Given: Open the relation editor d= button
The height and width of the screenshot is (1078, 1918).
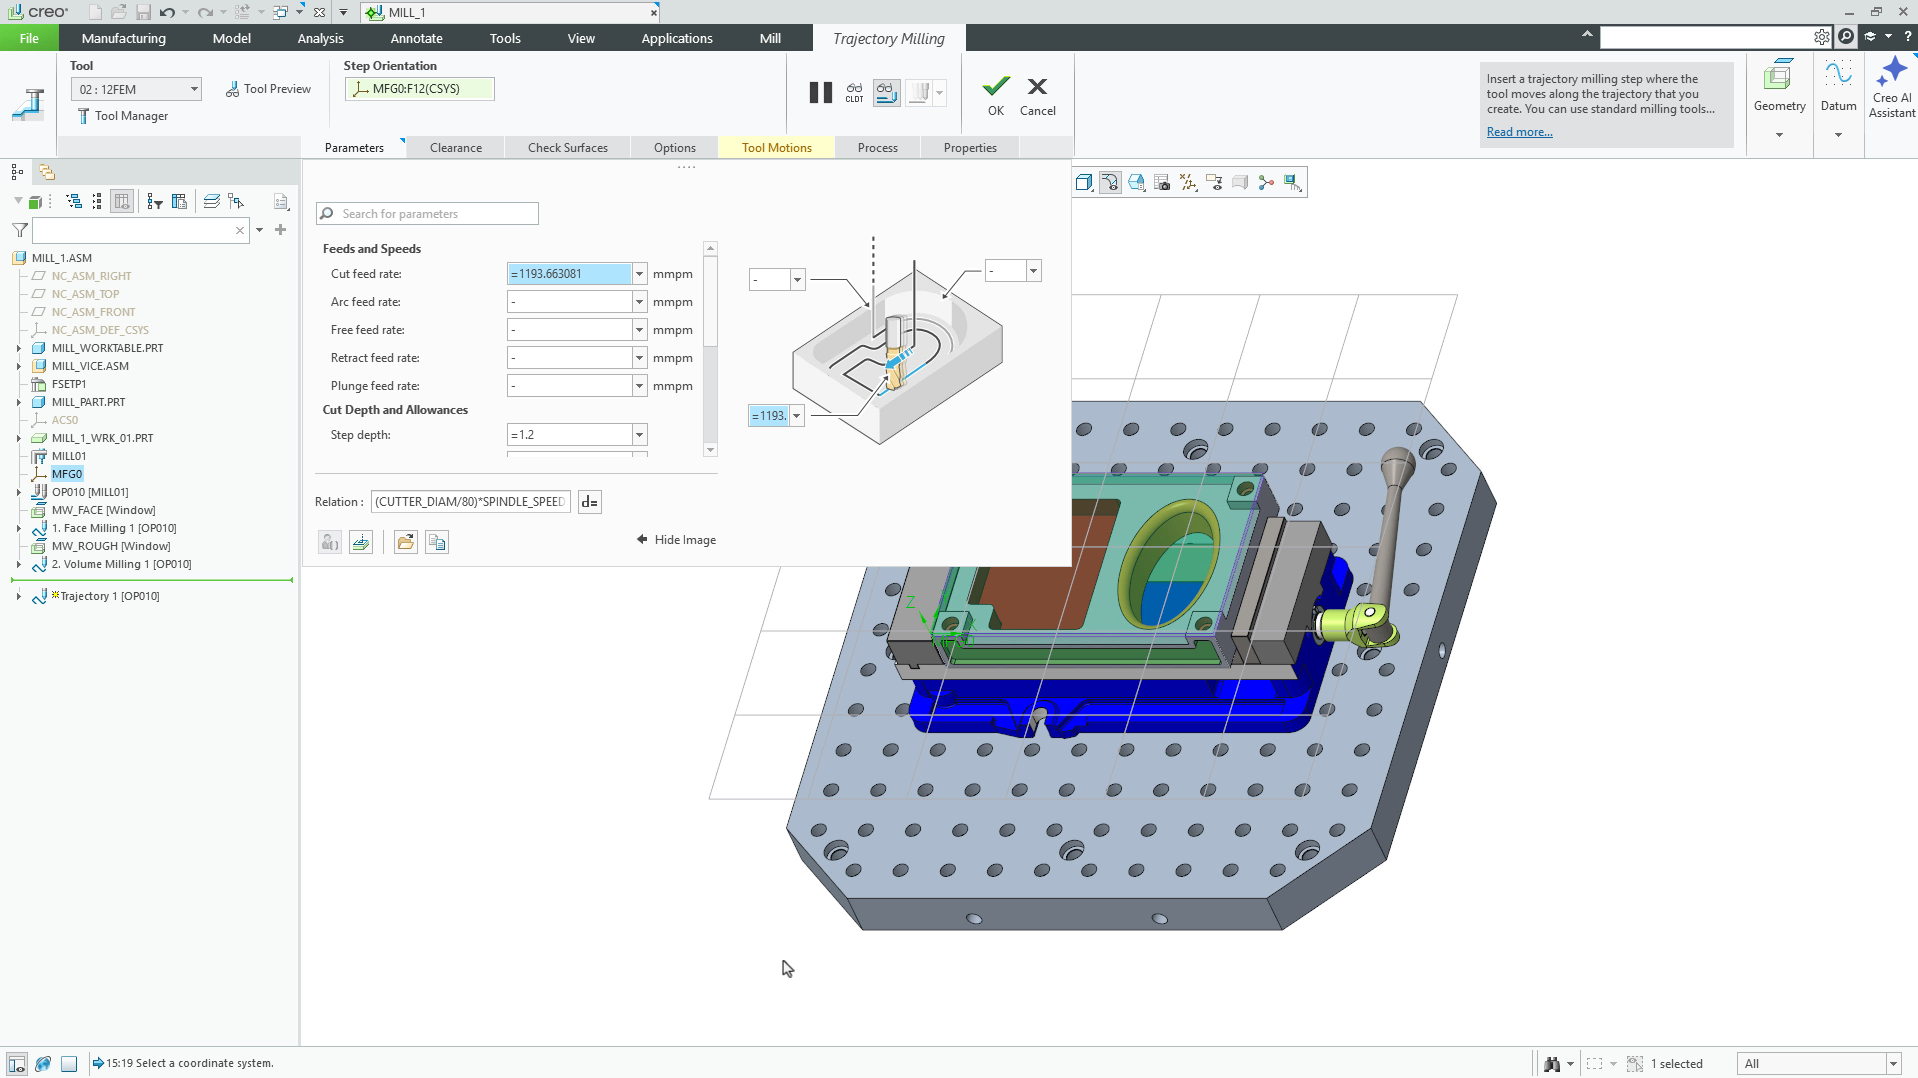Looking at the screenshot, I should tap(590, 502).
